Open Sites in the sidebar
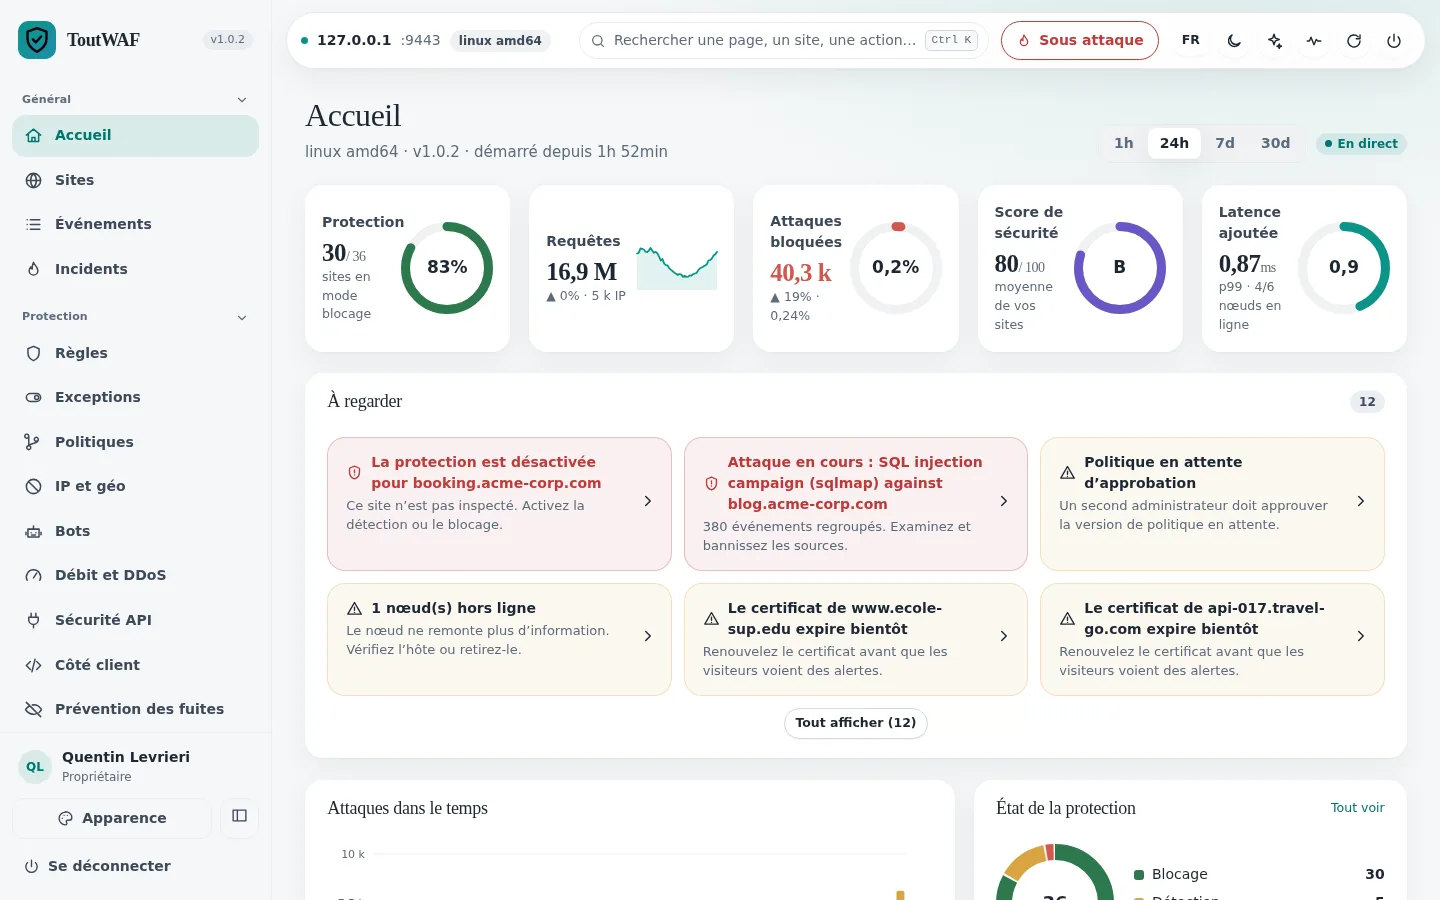The image size is (1440, 900). tap(135, 180)
